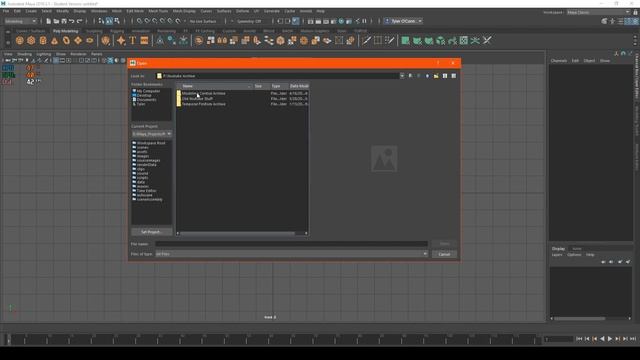This screenshot has height=360, width=640.
Task: Open the Files of type dropdown
Action: coord(291,254)
